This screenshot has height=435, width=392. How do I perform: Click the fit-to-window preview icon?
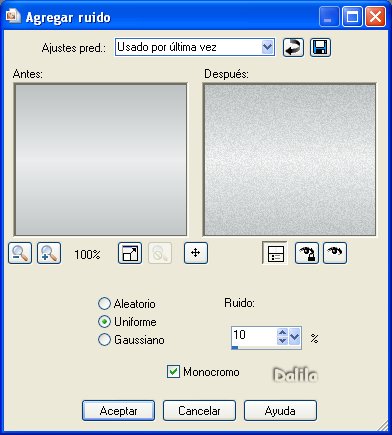[x=130, y=253]
